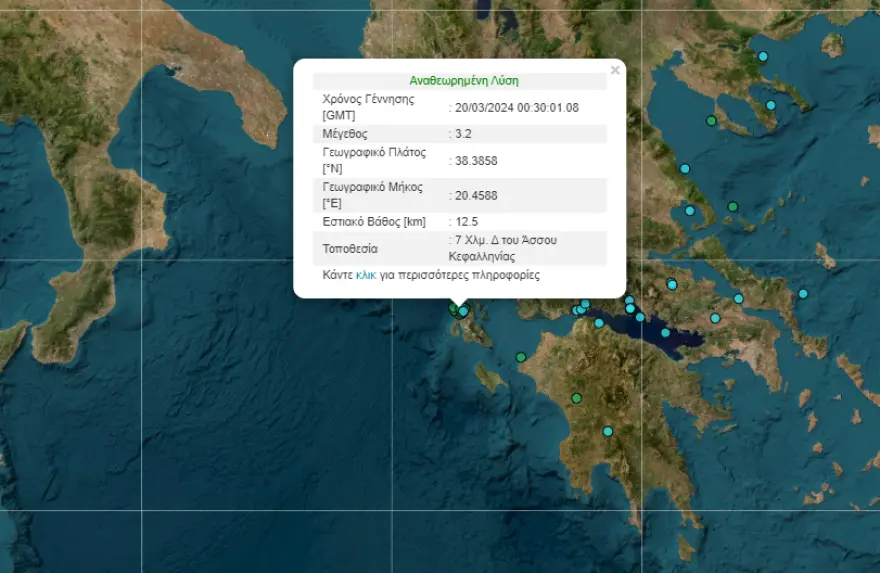This screenshot has height=573, width=880.
Task: Select the cyan marker on the Thessaly coastline
Action: coord(685,169)
